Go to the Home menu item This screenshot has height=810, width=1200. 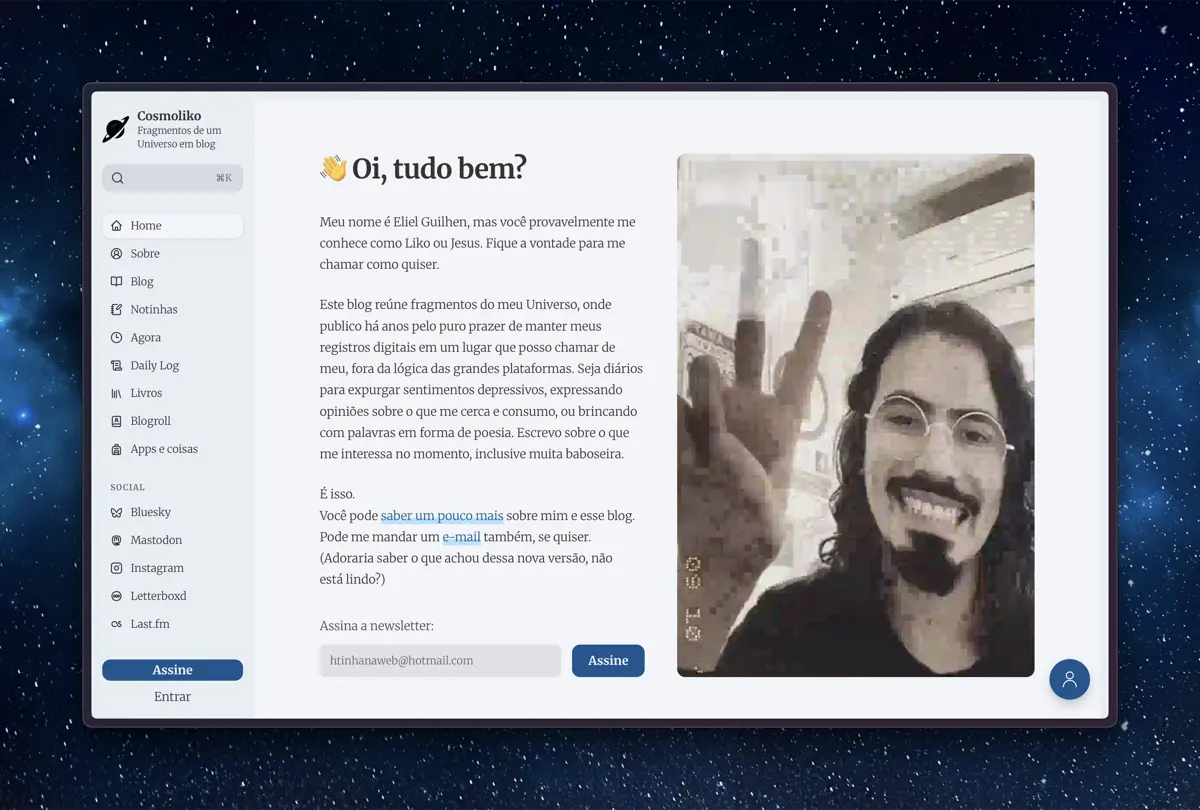point(146,226)
